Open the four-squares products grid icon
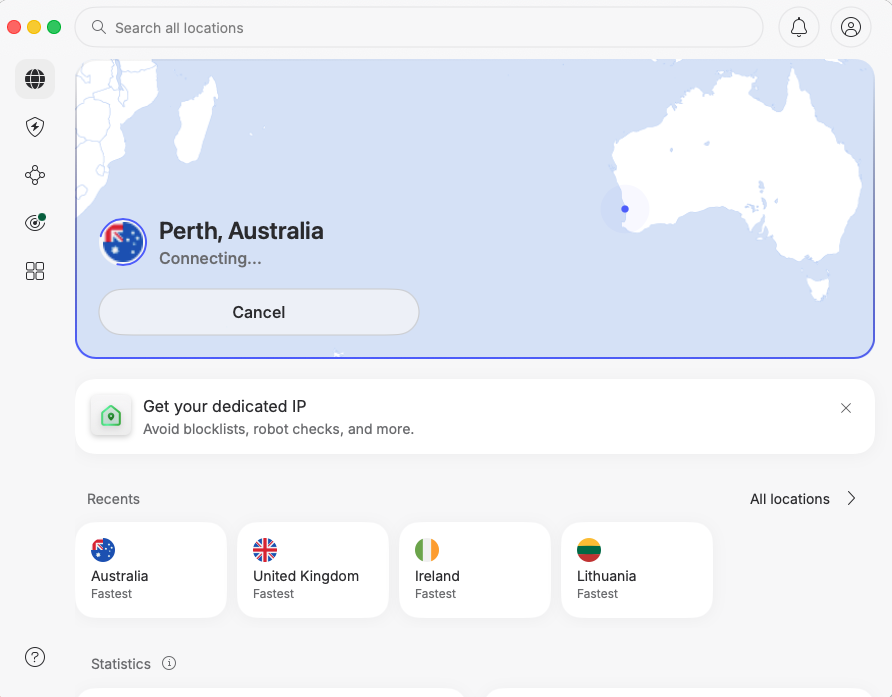The height and width of the screenshot is (697, 892). tap(35, 271)
